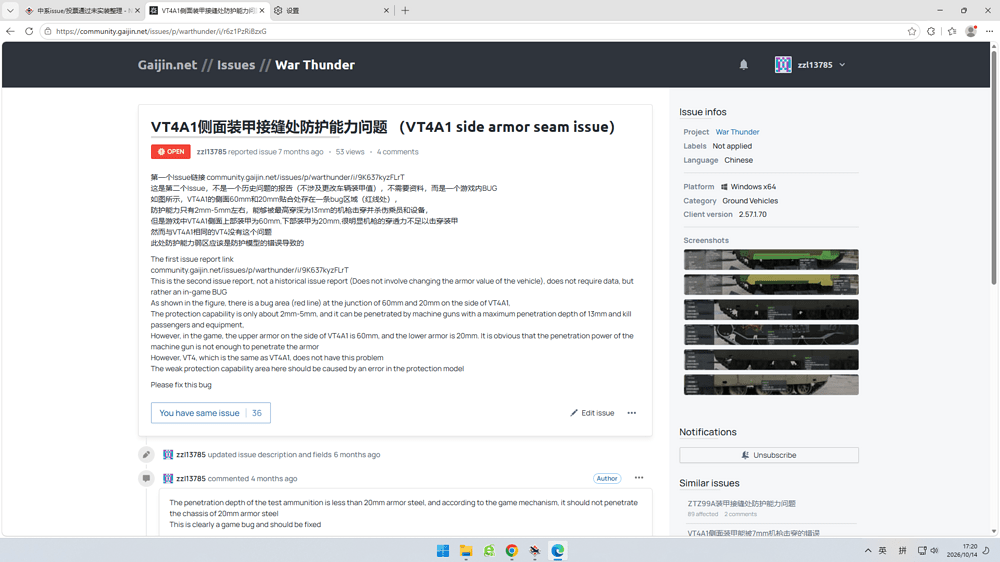Image resolution: width=1000 pixels, height=562 pixels.
Task: Open zzl13785 profile in the update entry
Action: pyautogui.click(x=191, y=455)
